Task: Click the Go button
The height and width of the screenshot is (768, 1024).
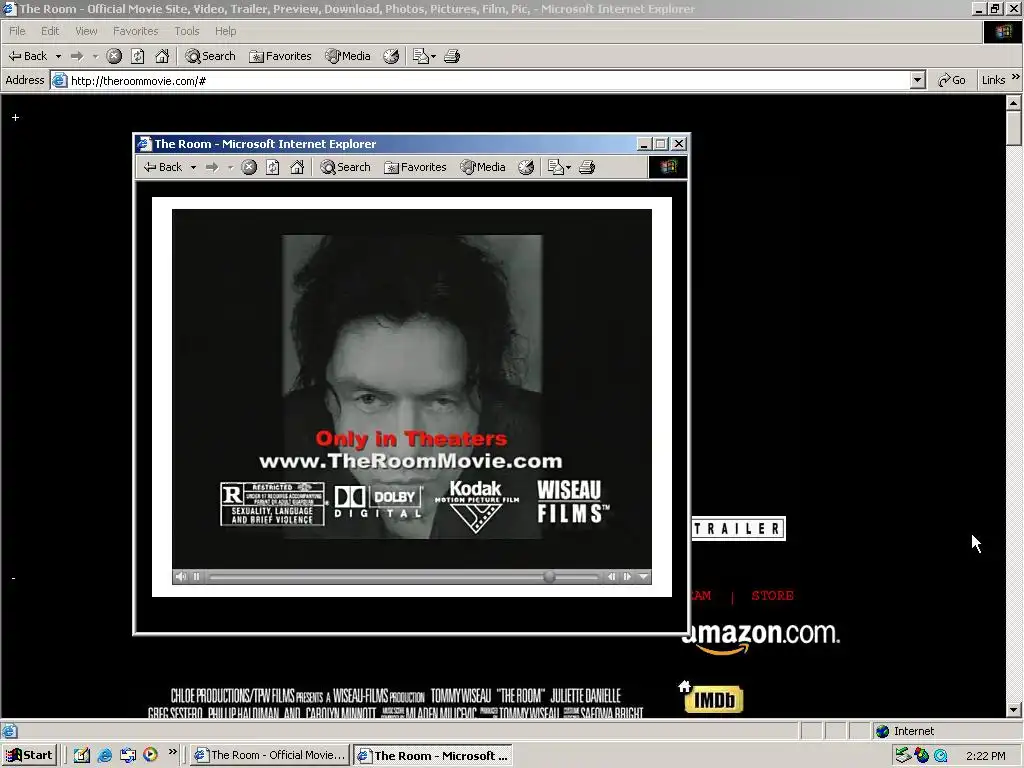Action: pyautogui.click(x=952, y=80)
